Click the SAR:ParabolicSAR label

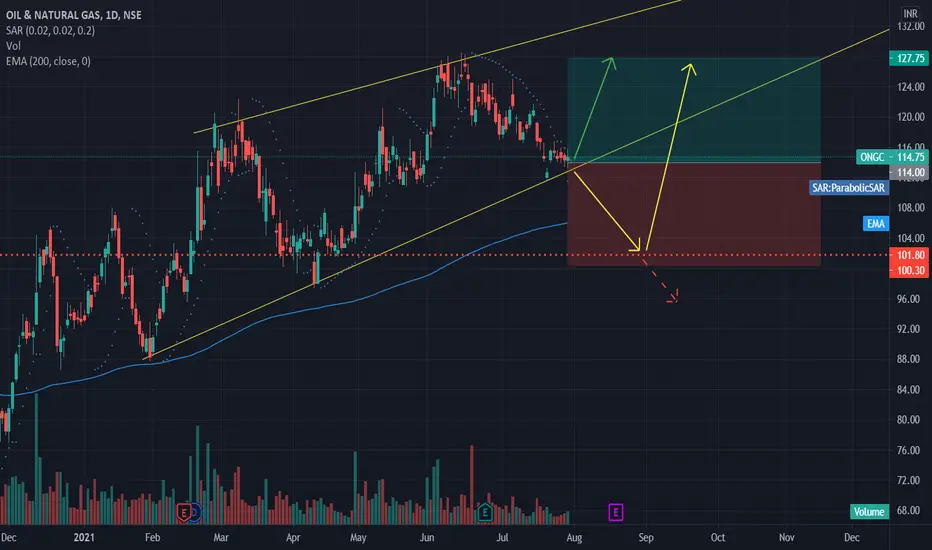848,188
